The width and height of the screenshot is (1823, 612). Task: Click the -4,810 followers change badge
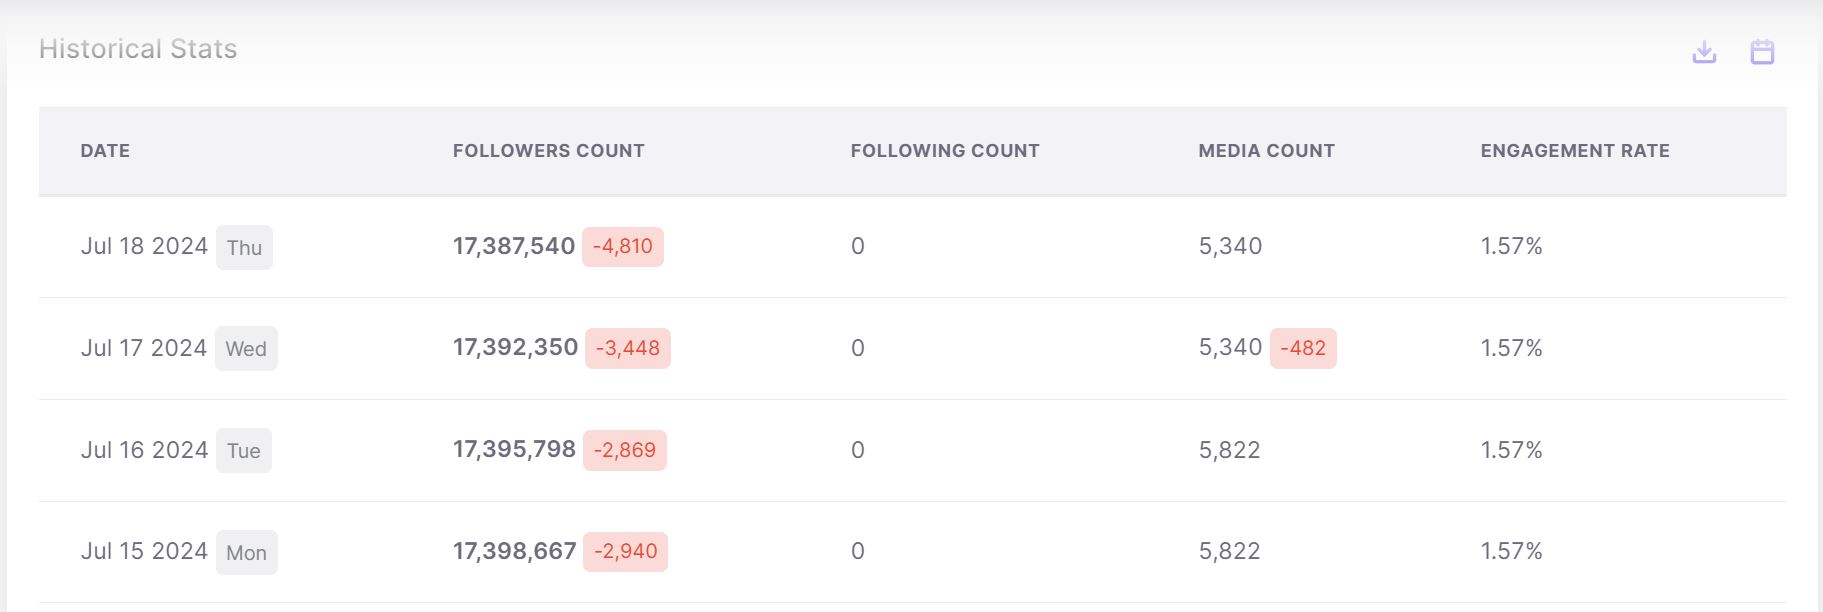pyautogui.click(x=622, y=247)
